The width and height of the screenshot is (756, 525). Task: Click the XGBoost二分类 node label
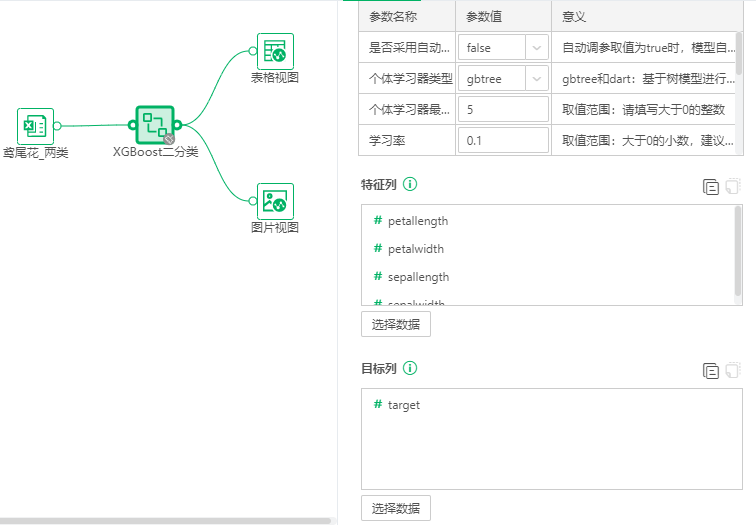pos(155,152)
